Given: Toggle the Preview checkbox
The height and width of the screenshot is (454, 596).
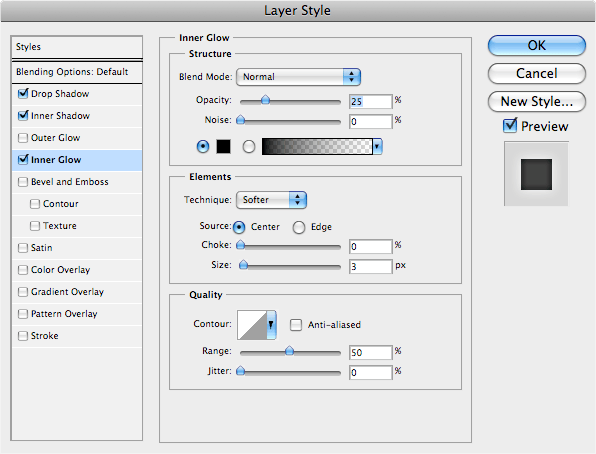Looking at the screenshot, I should (x=510, y=125).
